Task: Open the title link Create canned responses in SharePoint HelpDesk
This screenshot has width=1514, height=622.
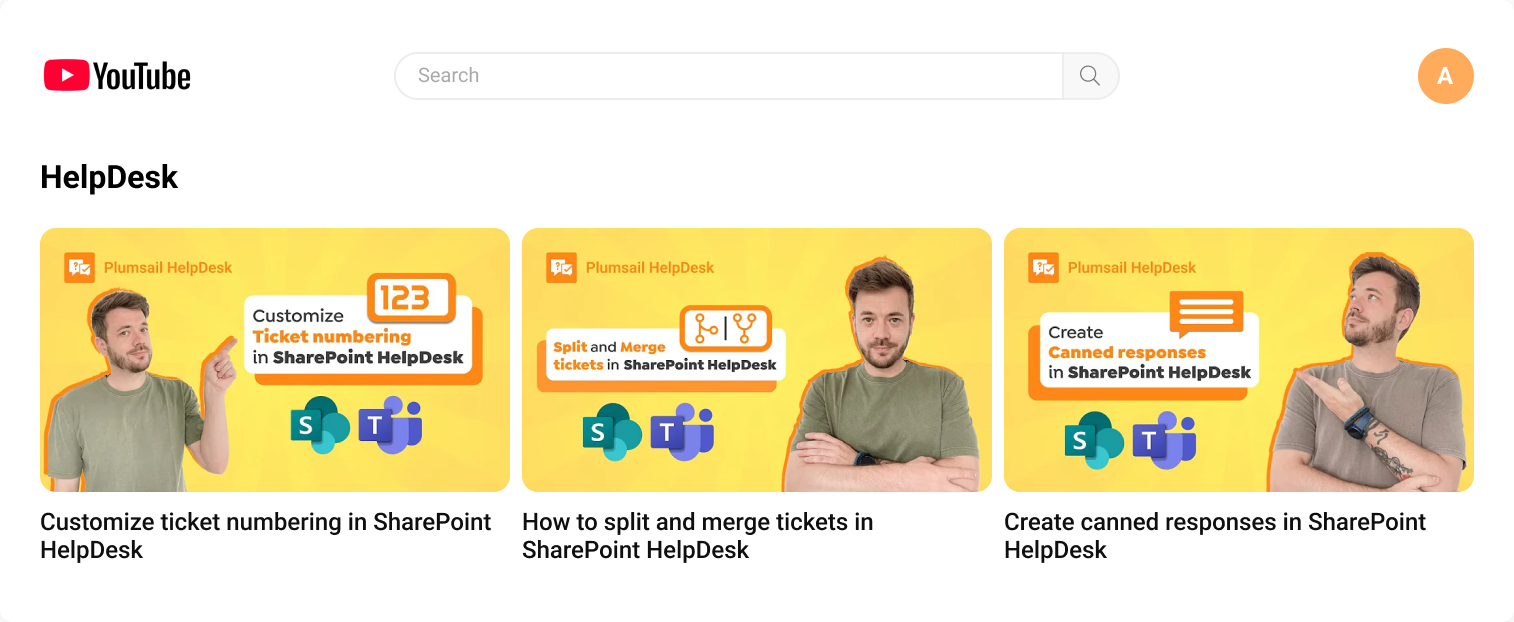Action: (1215, 536)
